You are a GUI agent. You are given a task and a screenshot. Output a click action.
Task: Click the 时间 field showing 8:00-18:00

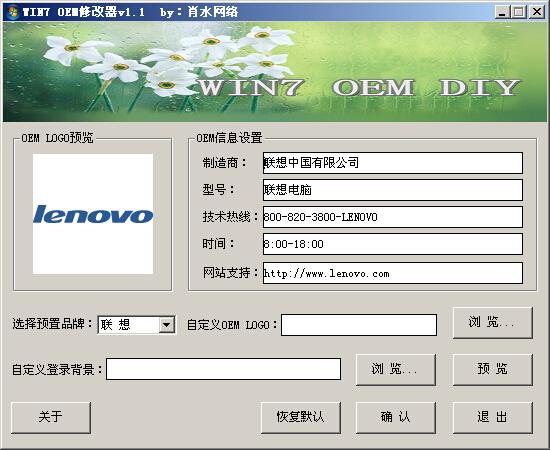393,244
